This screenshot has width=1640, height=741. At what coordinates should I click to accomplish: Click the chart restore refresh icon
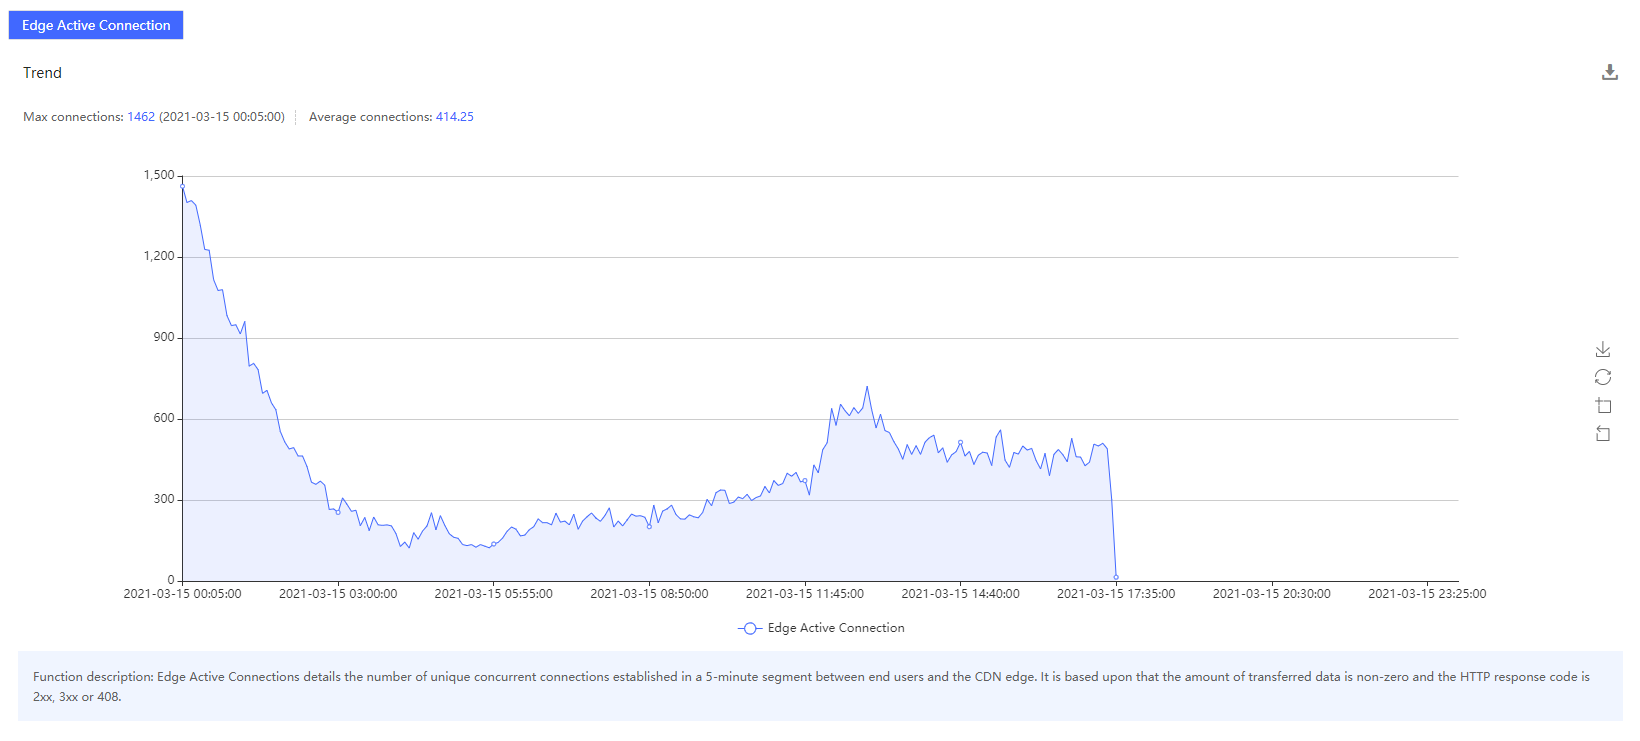tap(1603, 377)
